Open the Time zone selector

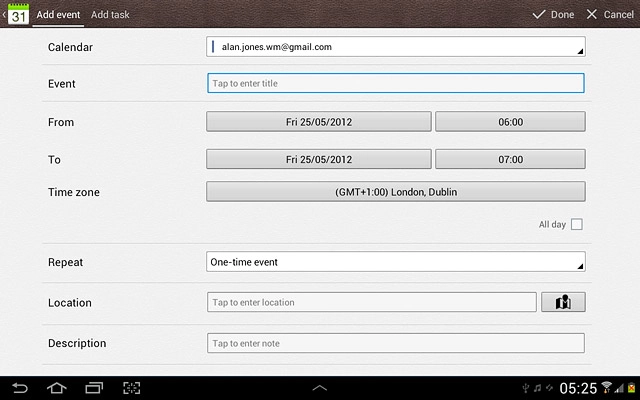(x=395, y=191)
